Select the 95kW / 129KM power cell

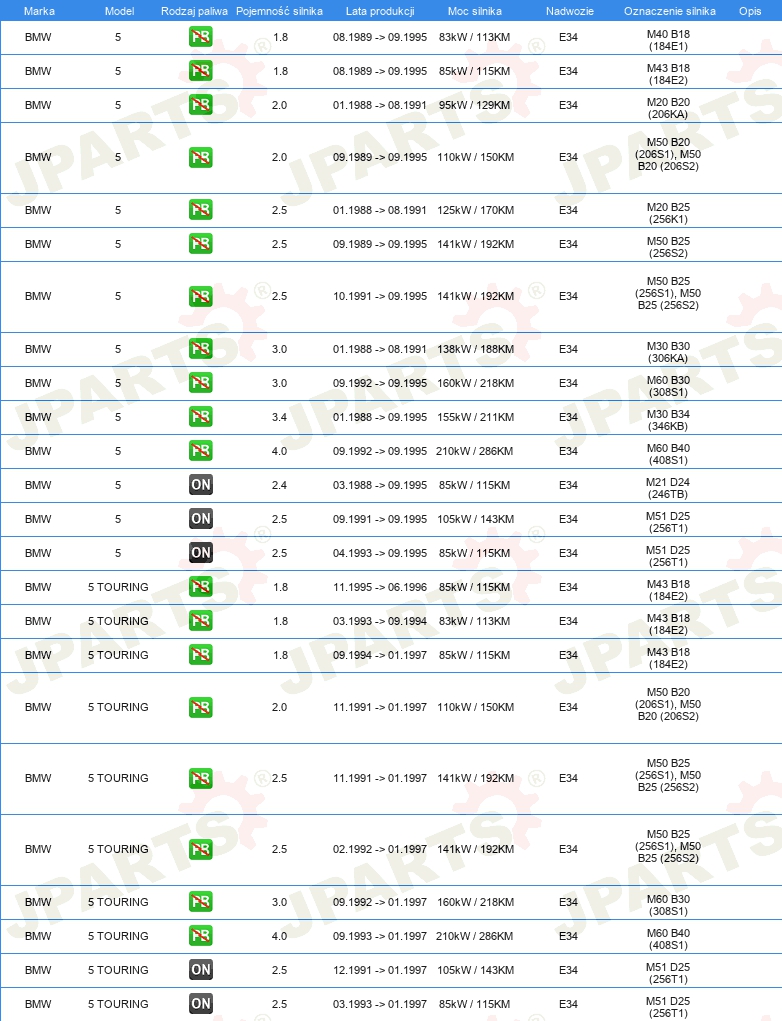[475, 105]
